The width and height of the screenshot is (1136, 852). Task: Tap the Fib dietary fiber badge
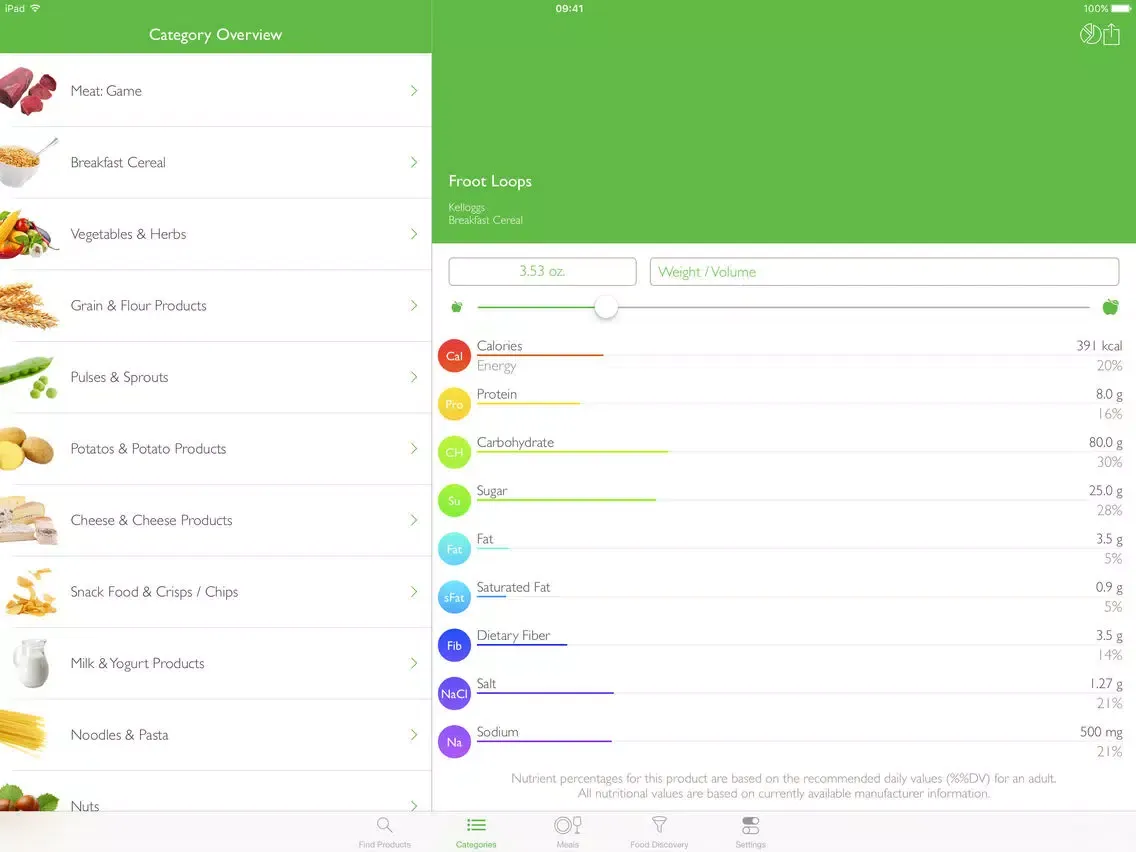pyautogui.click(x=454, y=646)
